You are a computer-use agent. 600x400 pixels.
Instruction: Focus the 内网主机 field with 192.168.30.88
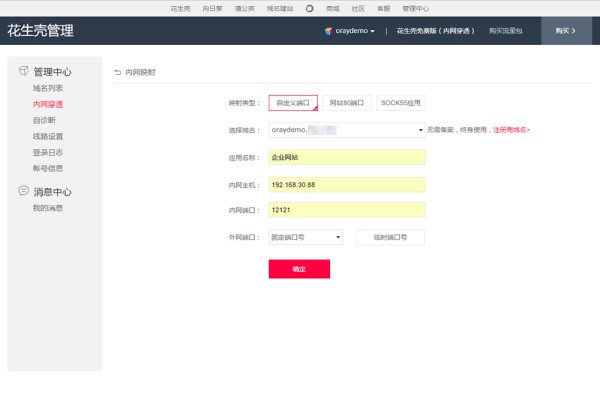(347, 185)
